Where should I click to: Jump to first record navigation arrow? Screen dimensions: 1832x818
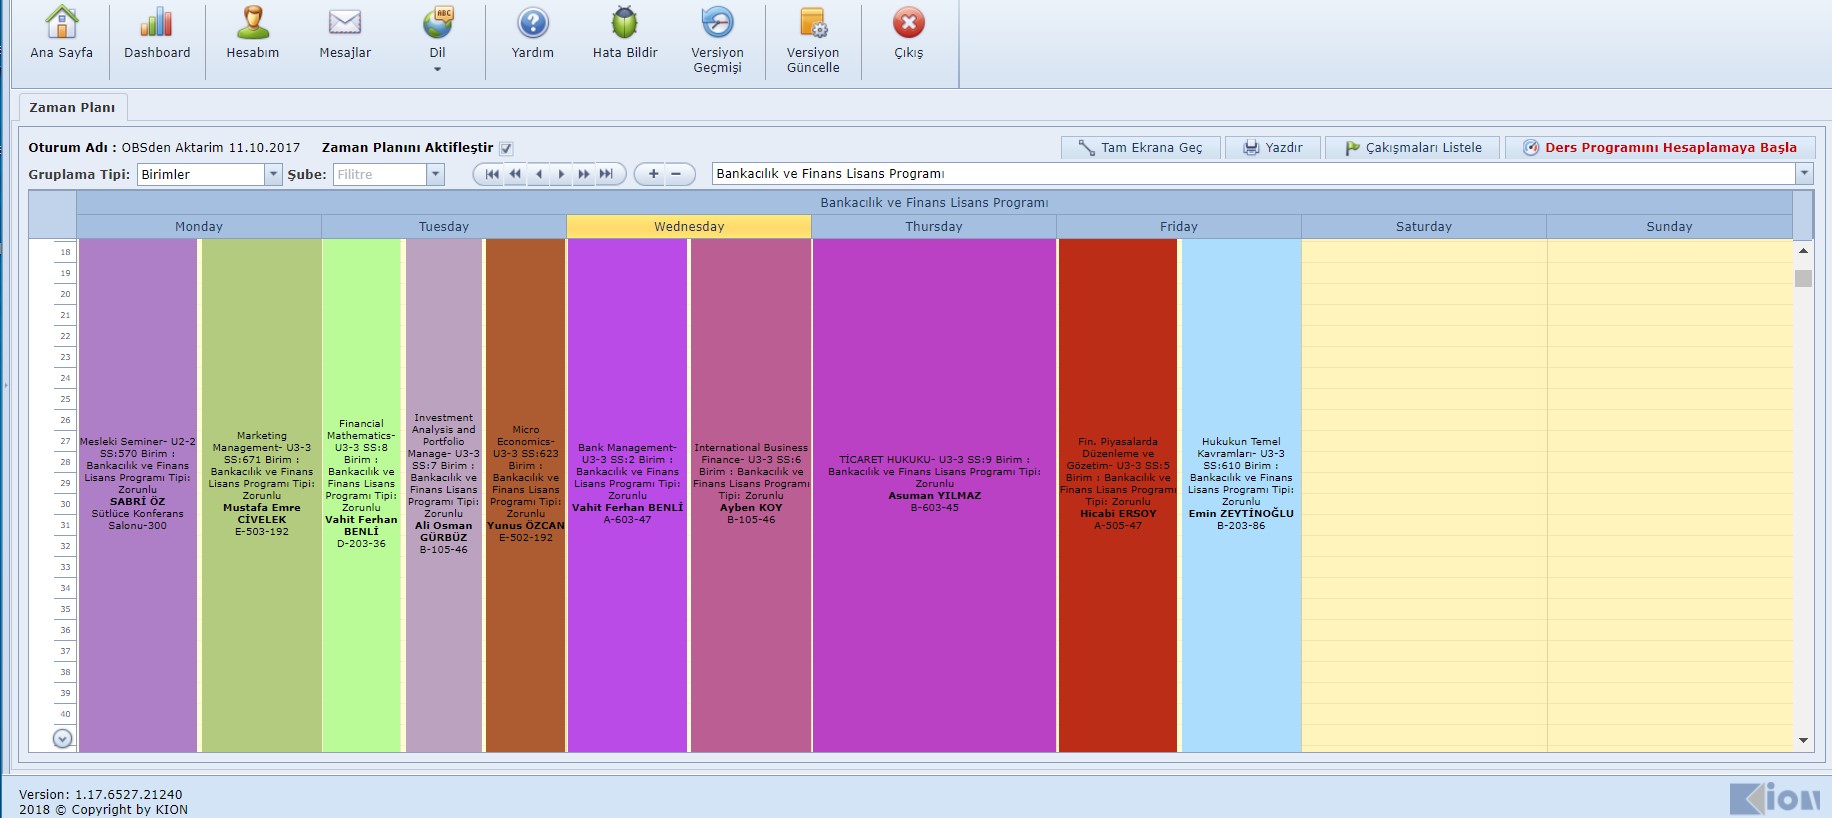click(492, 174)
